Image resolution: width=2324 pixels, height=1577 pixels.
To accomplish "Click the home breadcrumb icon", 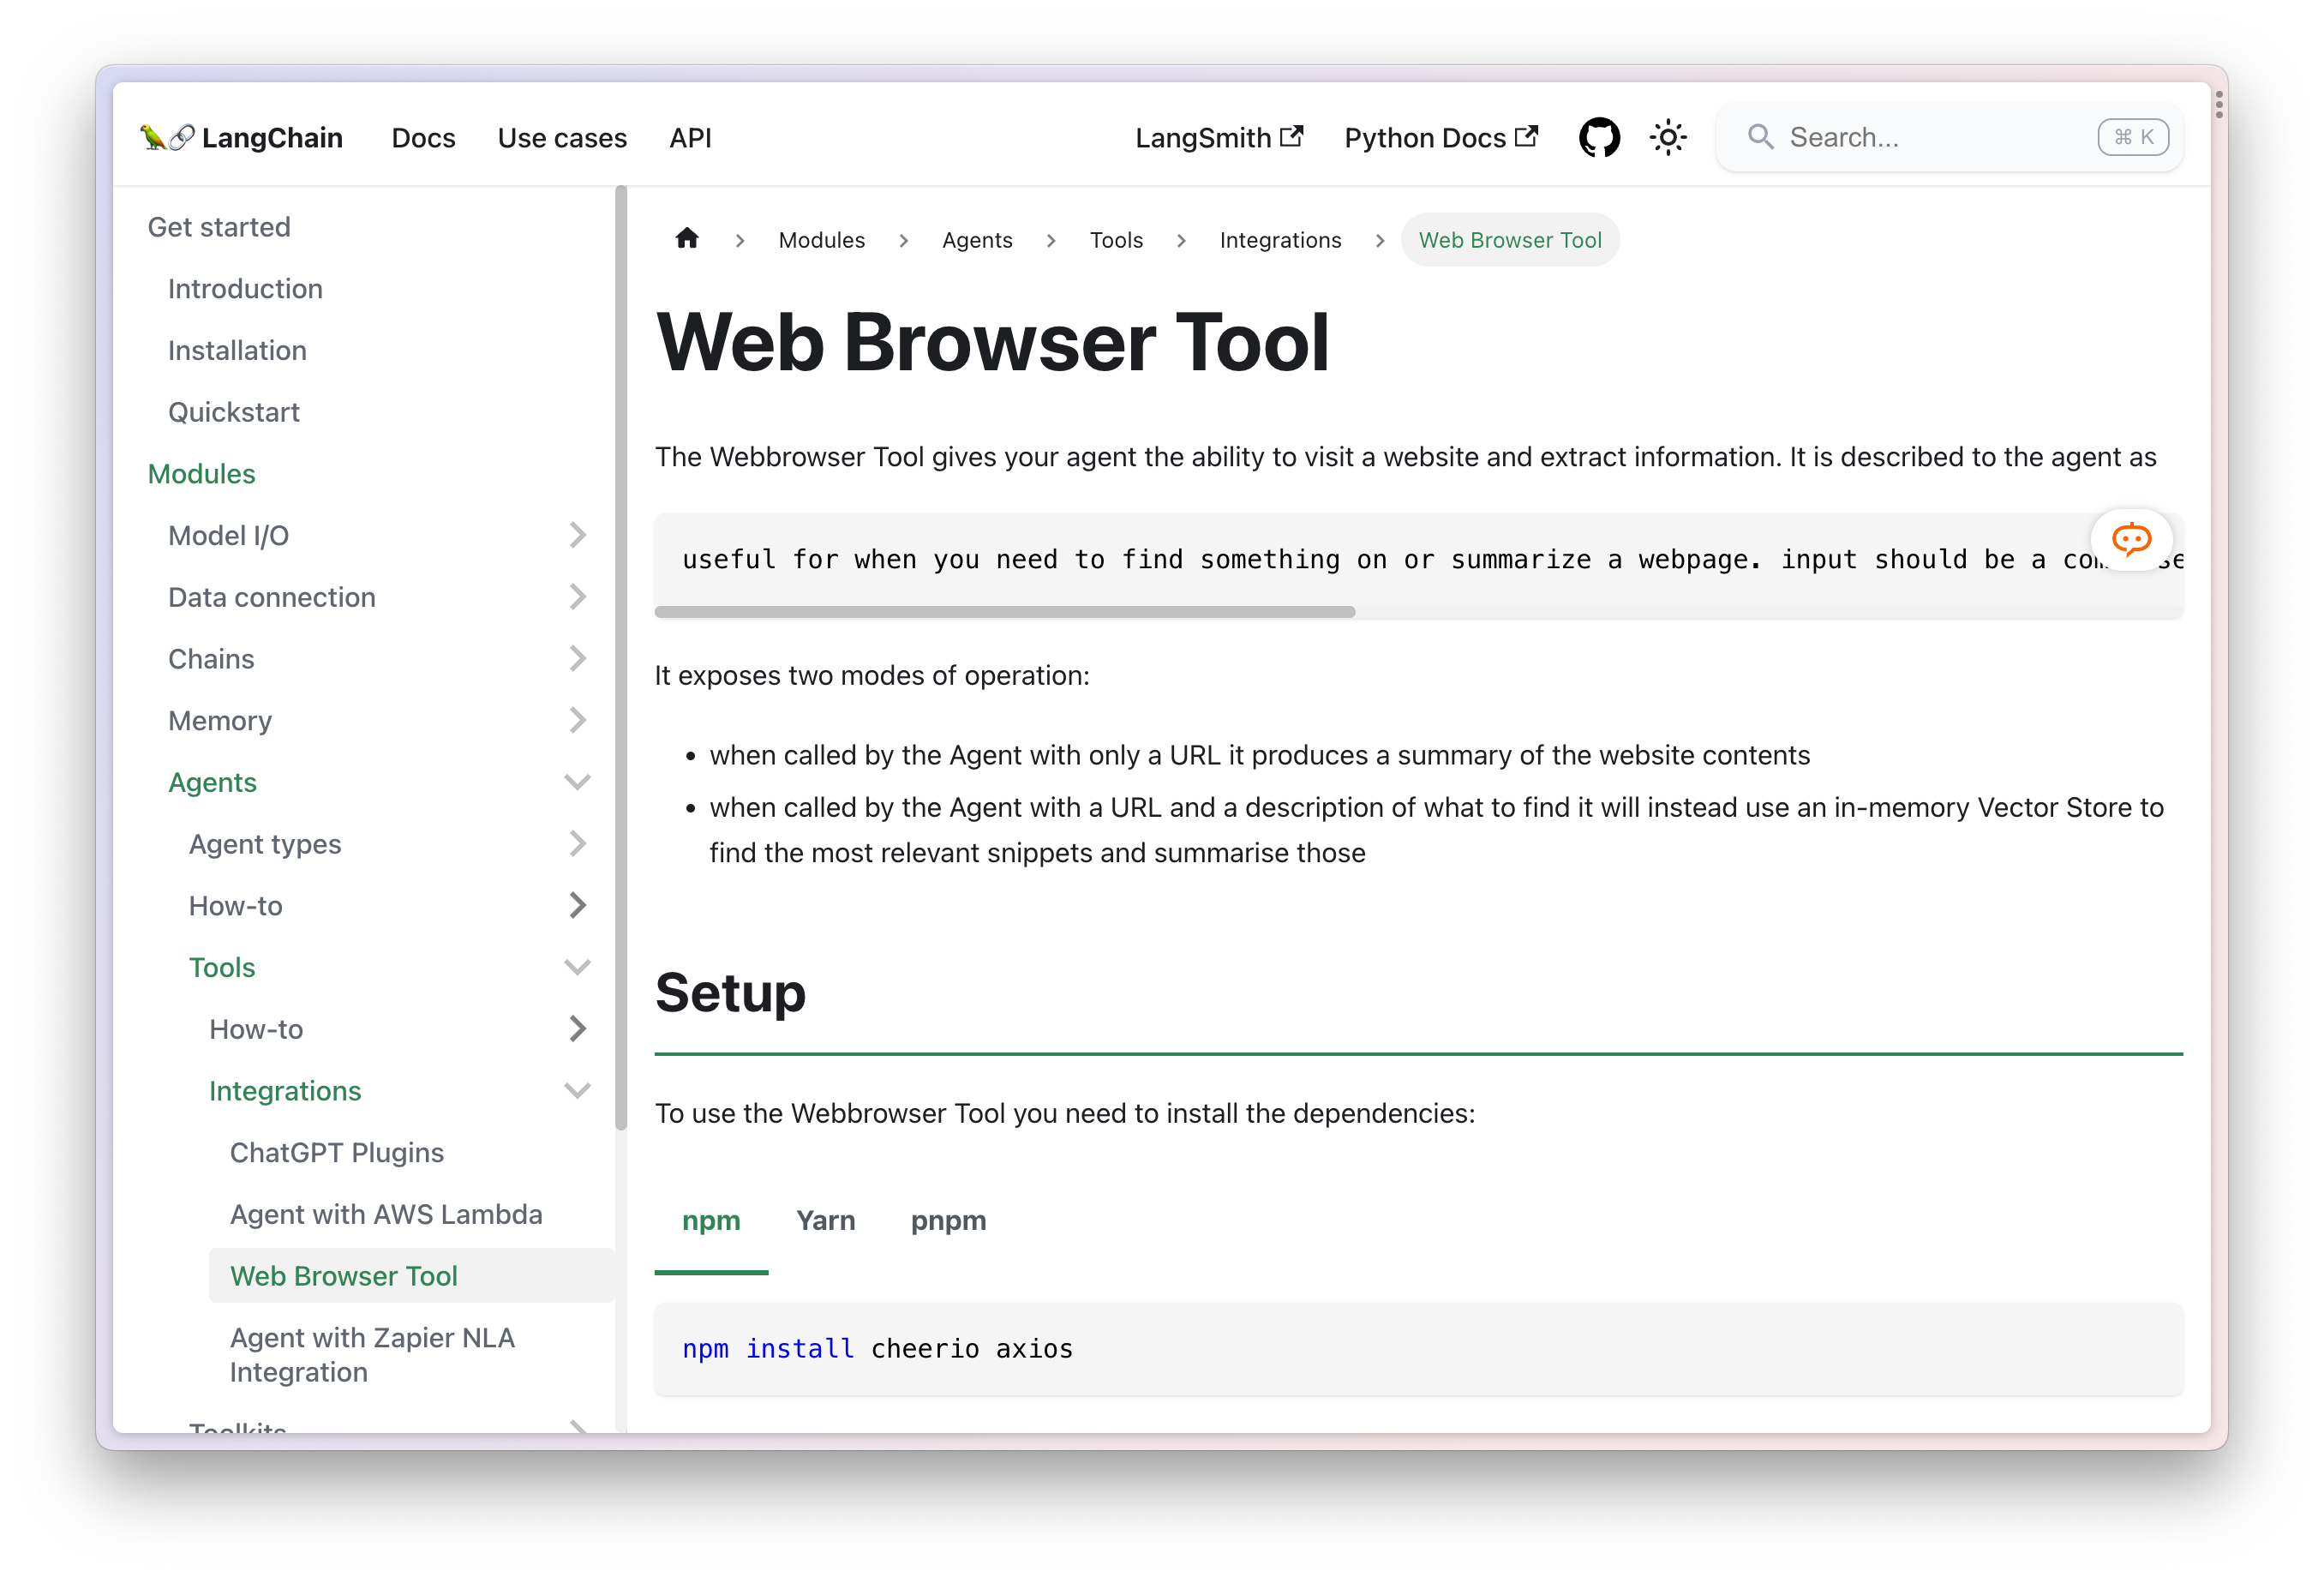I will coord(687,239).
